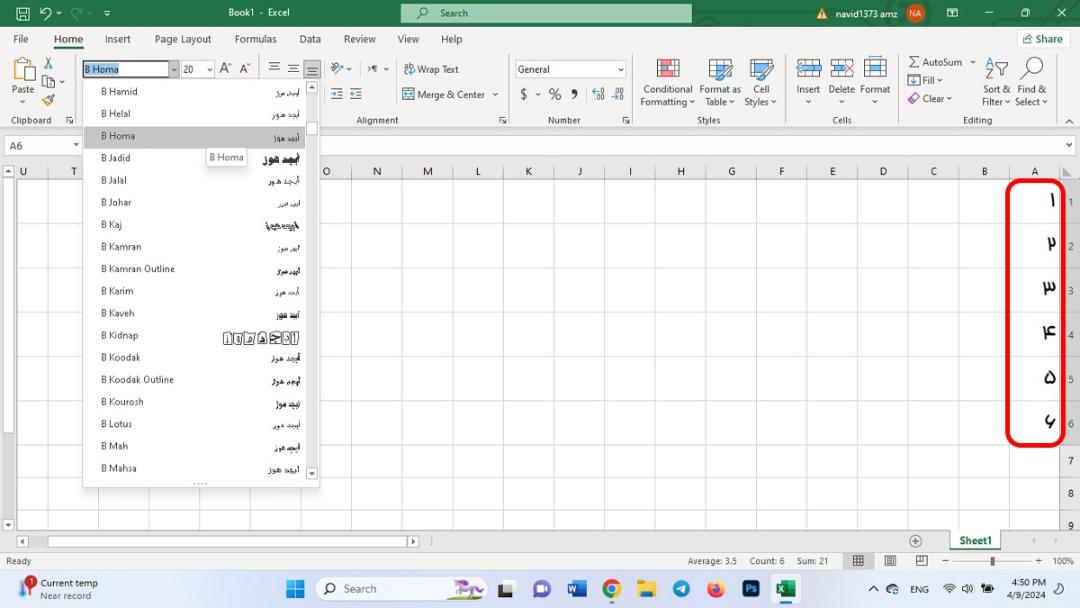Apply Percent Style format
This screenshot has height=608, width=1080.
coord(554,94)
